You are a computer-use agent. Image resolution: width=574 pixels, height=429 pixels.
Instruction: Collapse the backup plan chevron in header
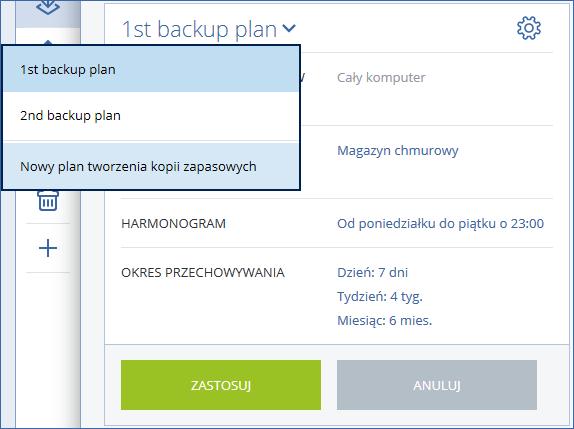pyautogui.click(x=289, y=28)
